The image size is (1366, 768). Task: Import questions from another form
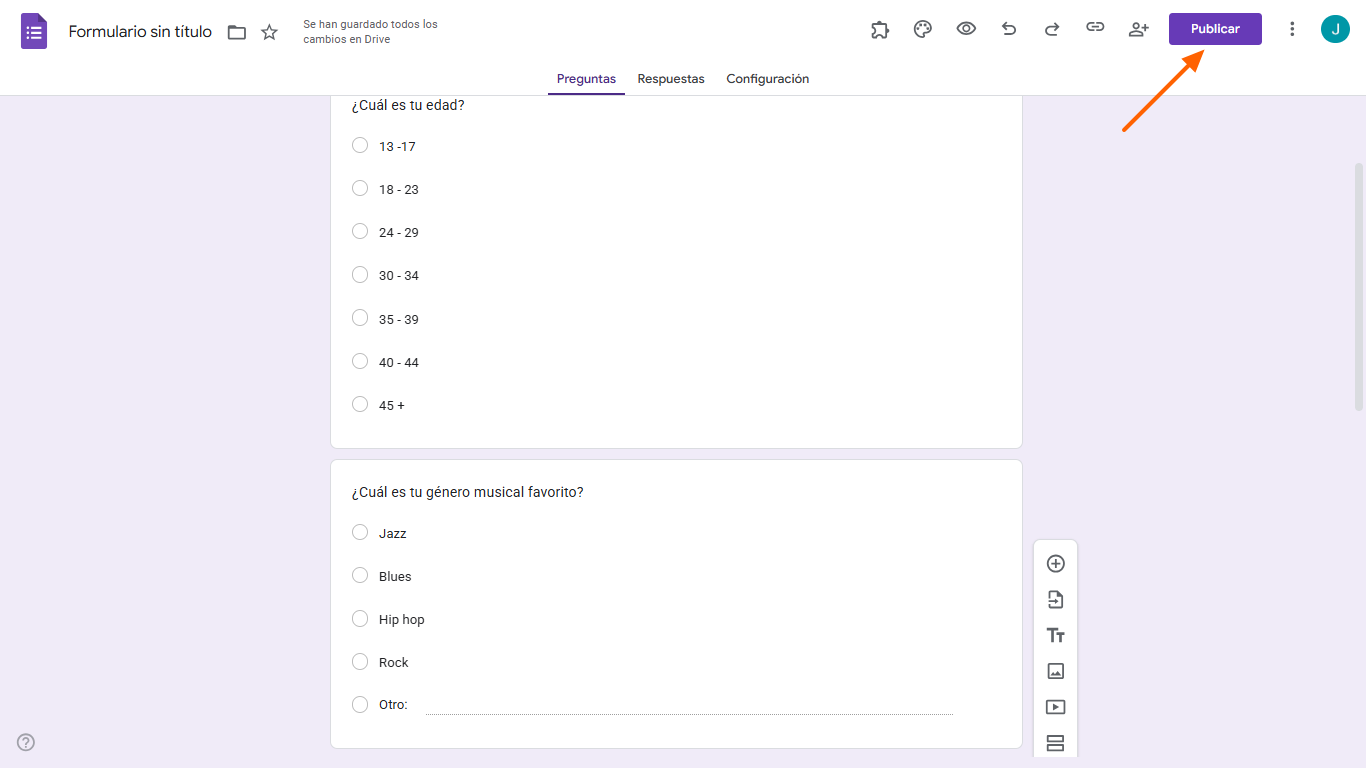(x=1055, y=599)
